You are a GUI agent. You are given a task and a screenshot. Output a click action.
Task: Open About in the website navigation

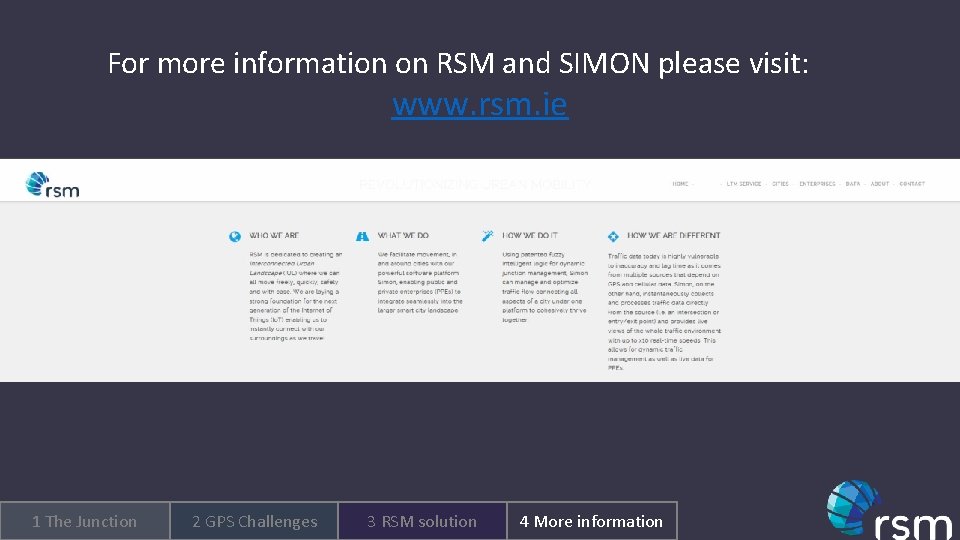pyautogui.click(x=880, y=184)
